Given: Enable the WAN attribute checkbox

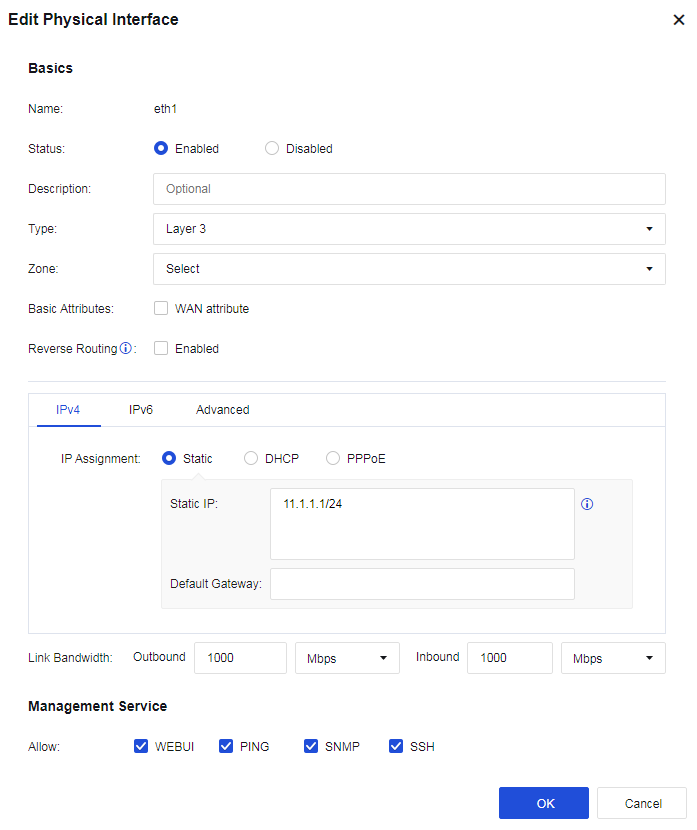Looking at the screenshot, I should tap(161, 309).
